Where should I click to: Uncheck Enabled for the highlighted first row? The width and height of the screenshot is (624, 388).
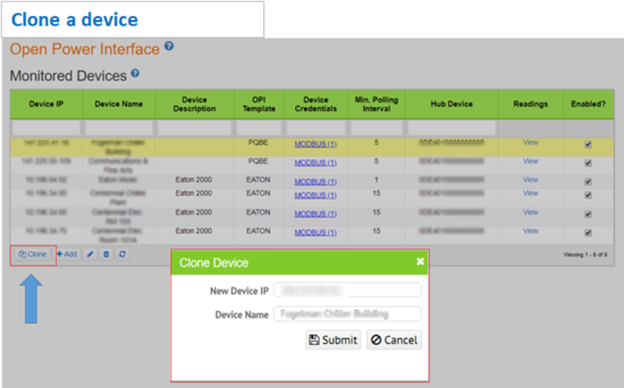pos(588,144)
